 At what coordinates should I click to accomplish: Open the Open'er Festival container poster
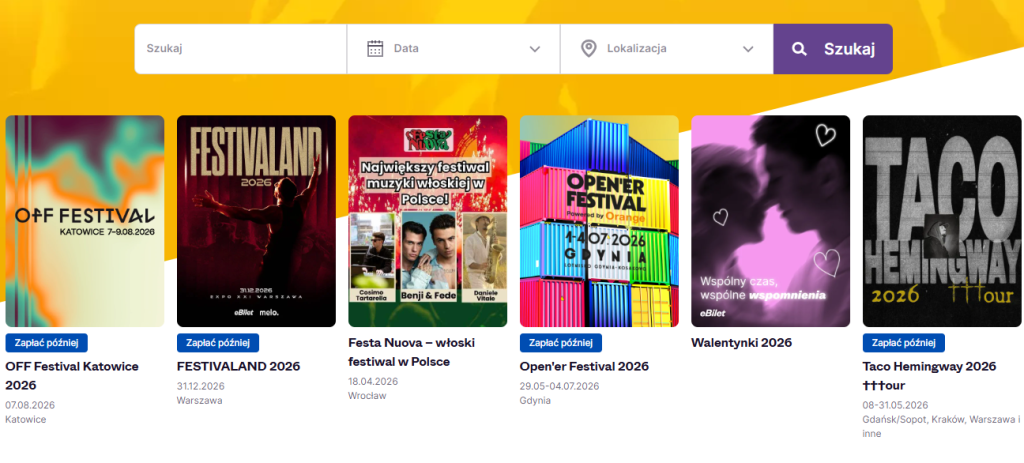point(599,221)
